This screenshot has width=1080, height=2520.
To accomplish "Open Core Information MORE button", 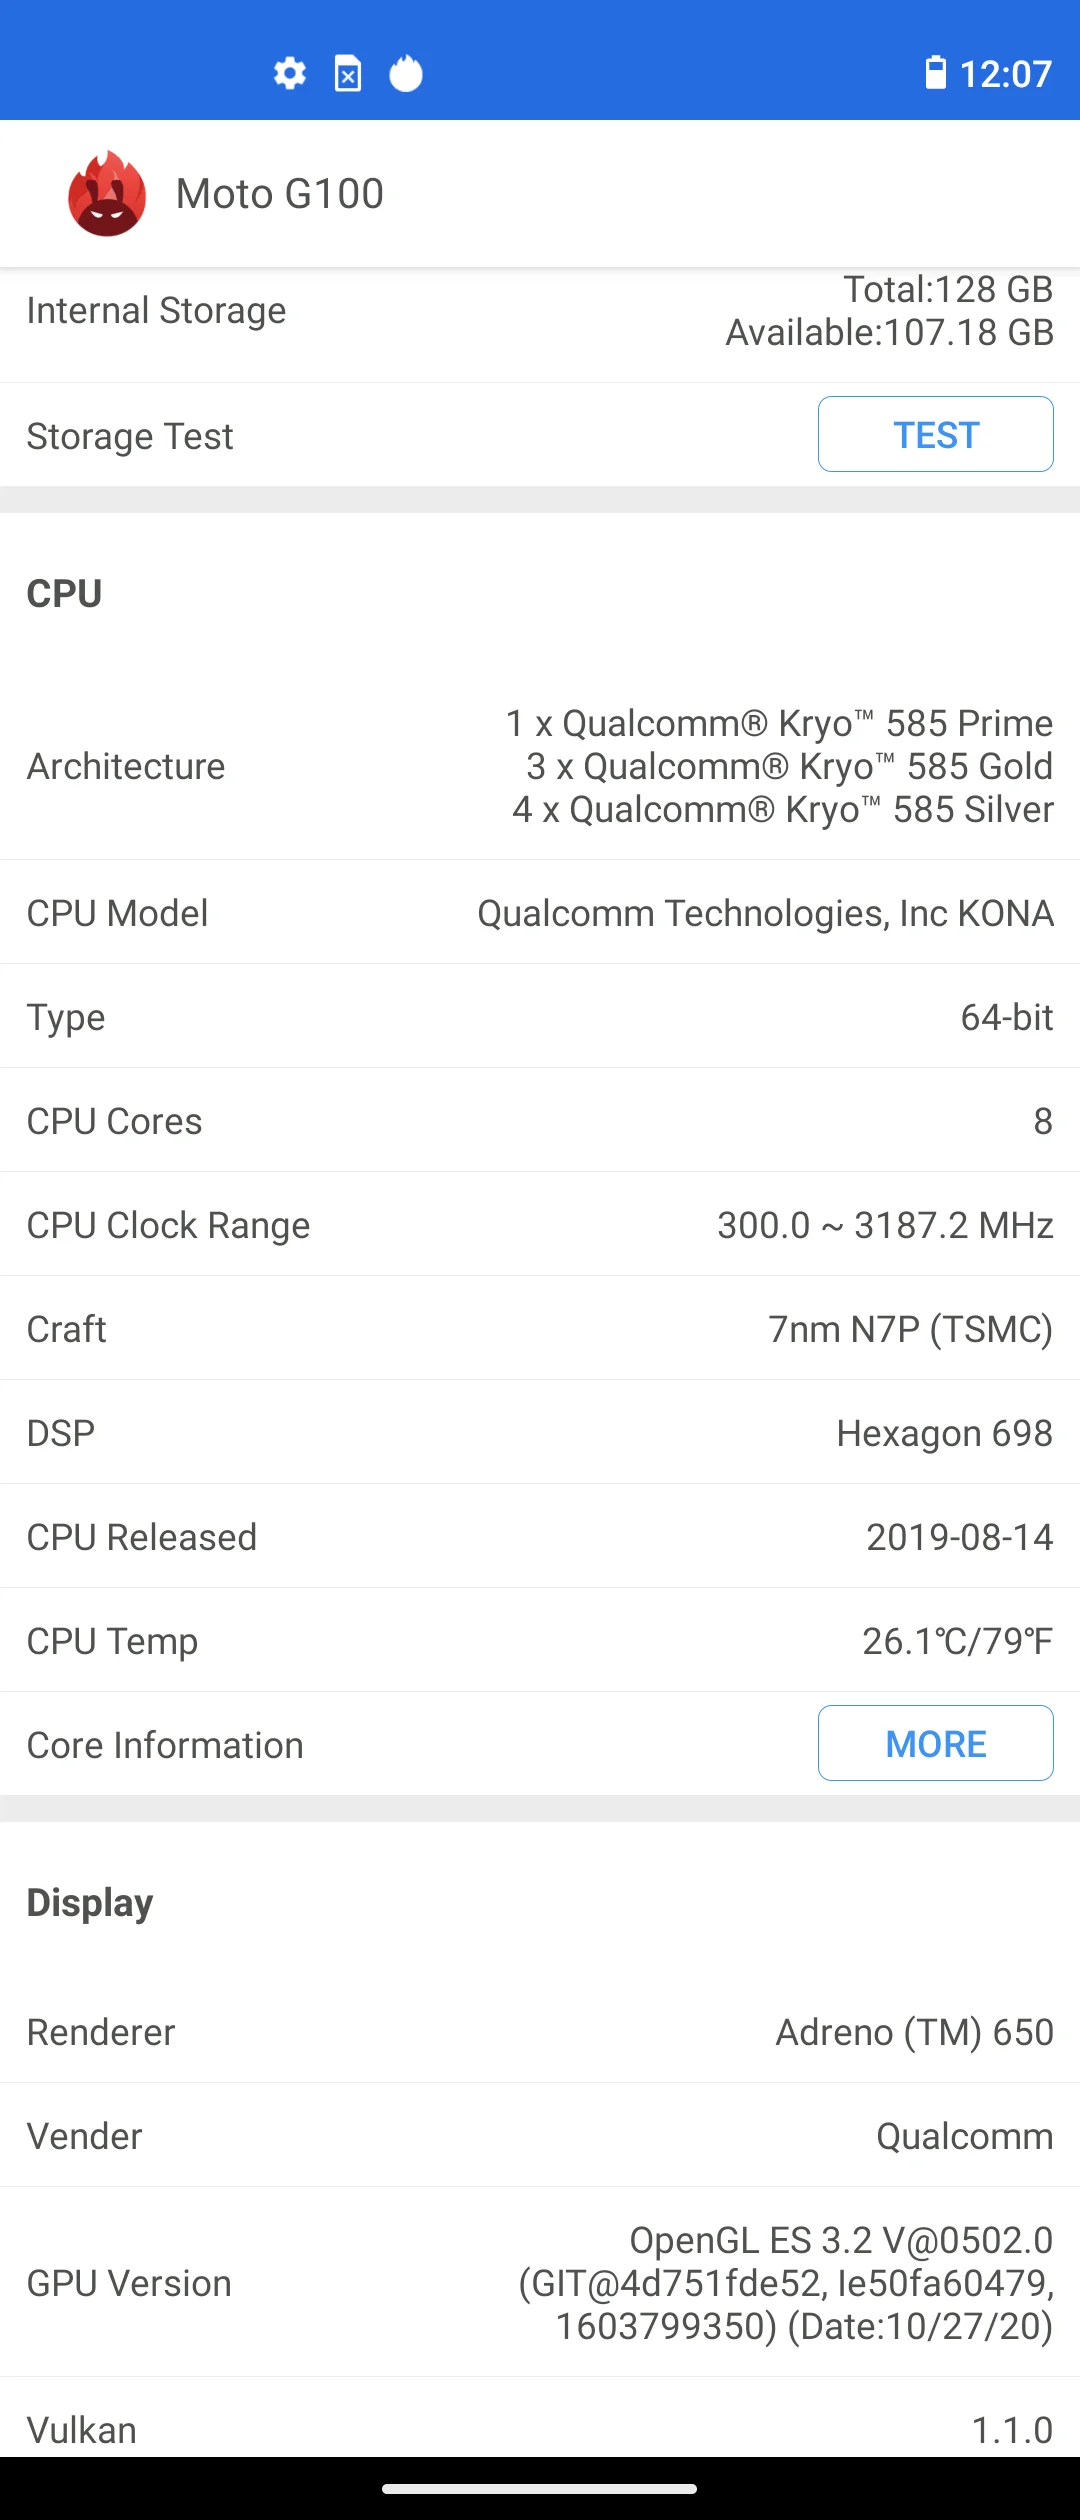I will (x=935, y=1743).
